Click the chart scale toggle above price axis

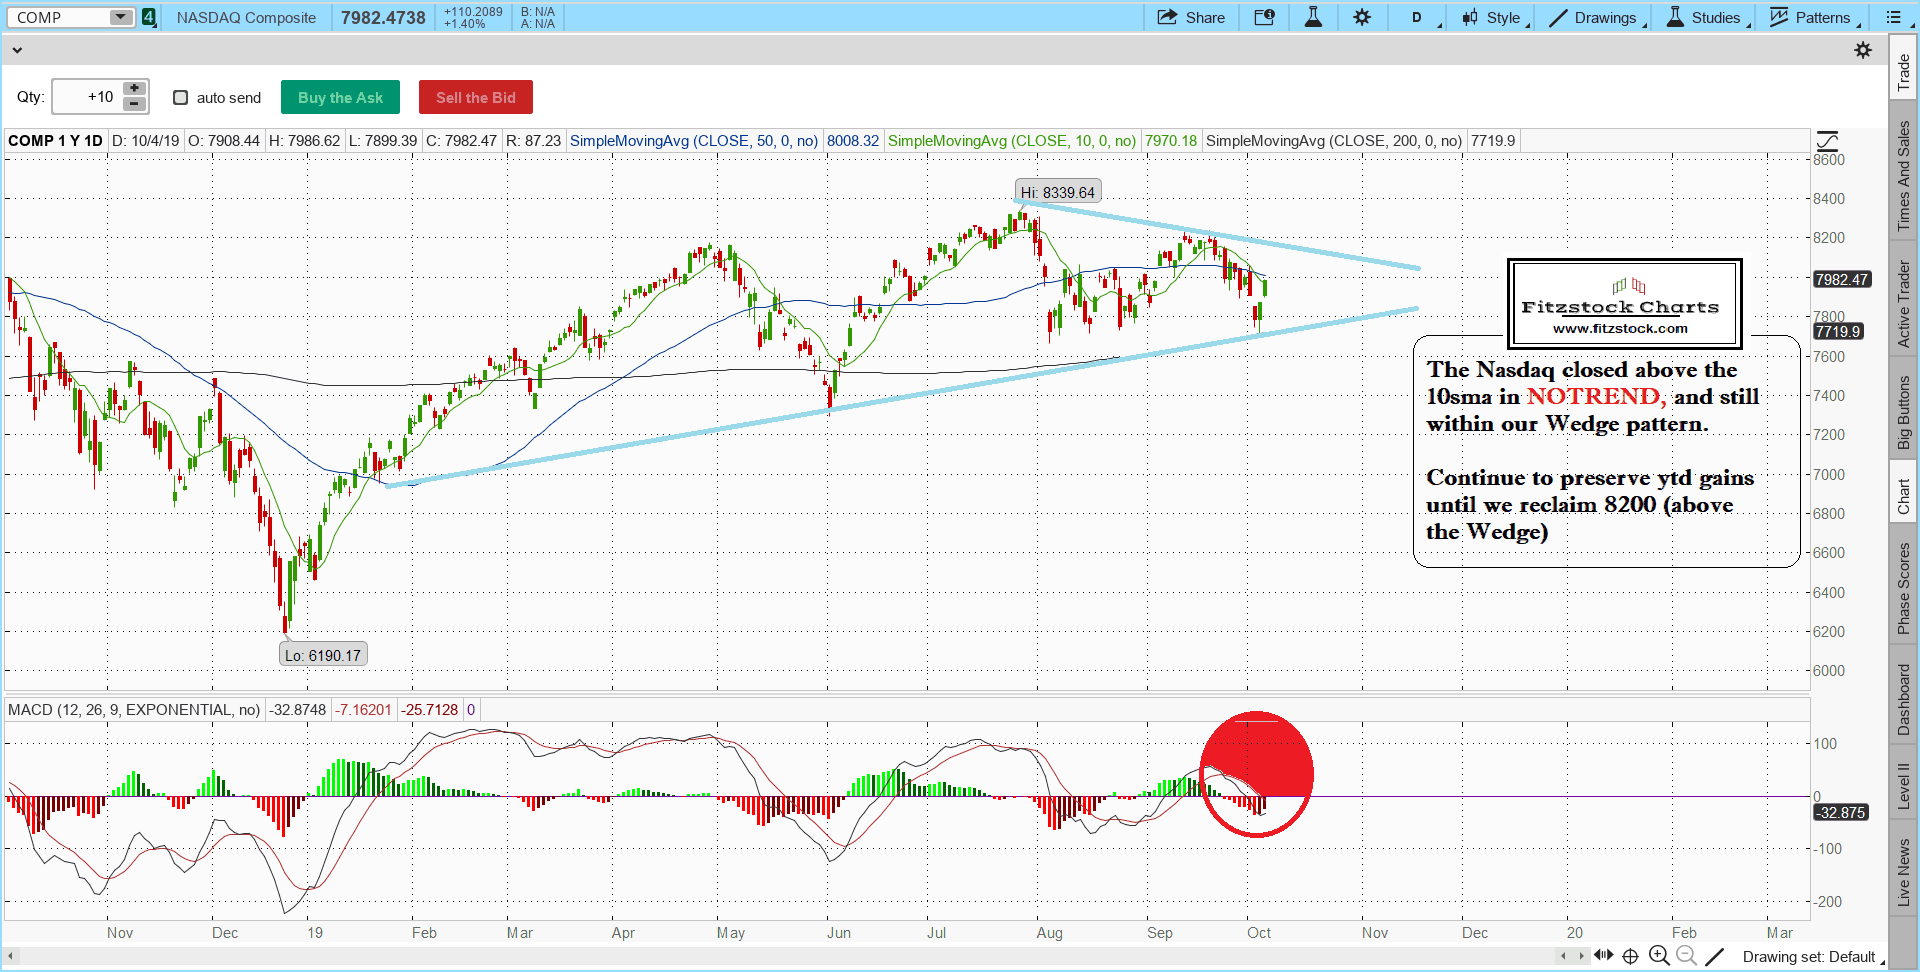(1827, 141)
